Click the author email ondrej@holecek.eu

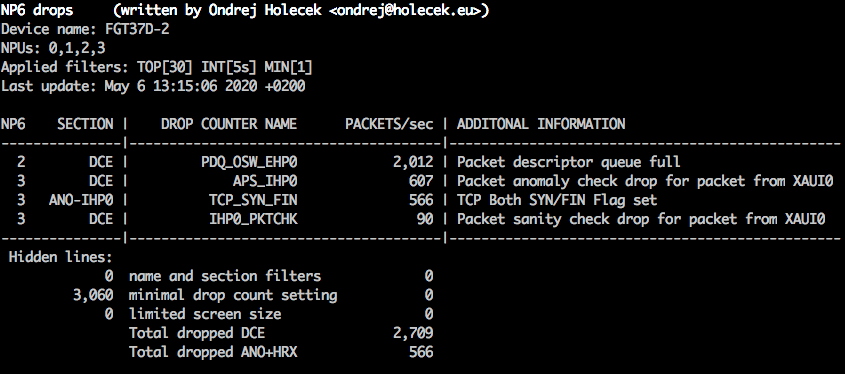click(x=408, y=11)
